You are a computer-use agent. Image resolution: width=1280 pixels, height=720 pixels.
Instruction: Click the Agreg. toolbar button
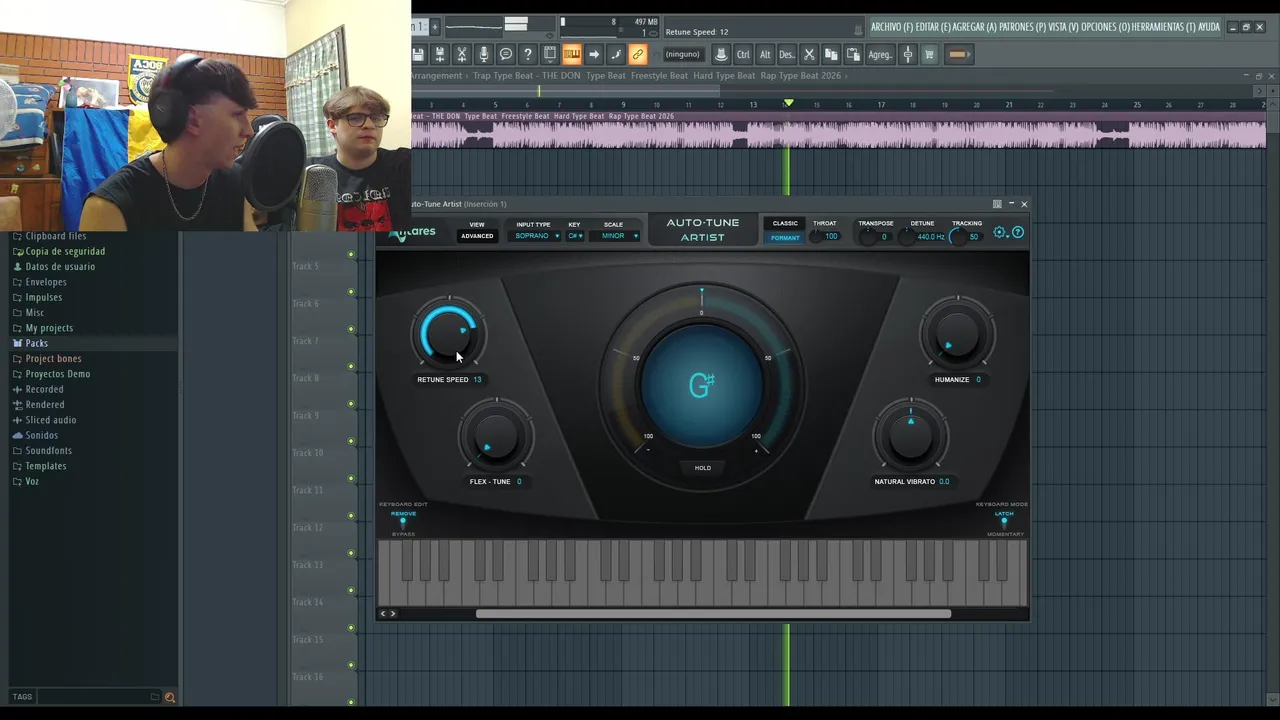click(x=880, y=54)
